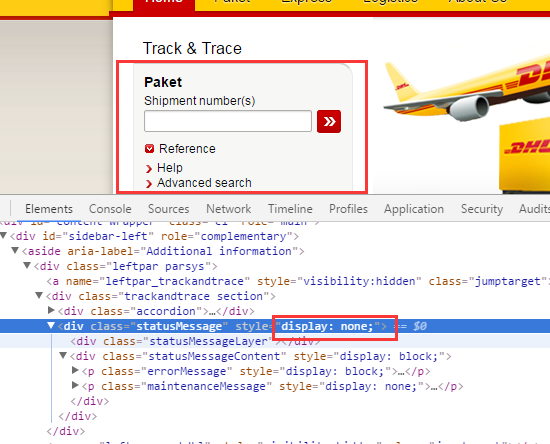Screen dimensions: 550x444
Task: Open the Sources tab
Action: tap(168, 209)
